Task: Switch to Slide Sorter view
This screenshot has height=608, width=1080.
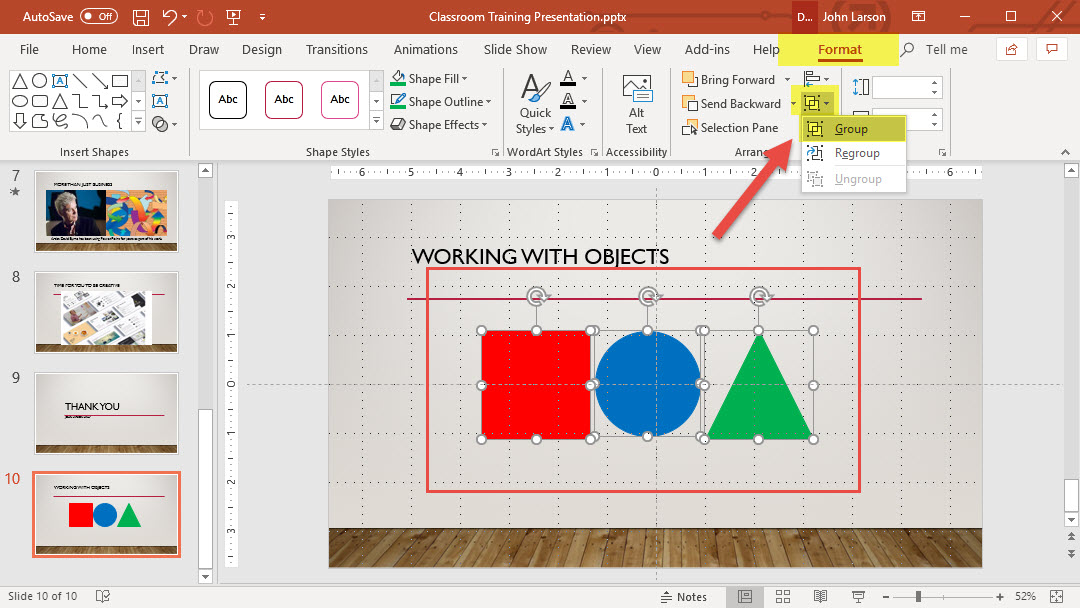Action: coord(782,597)
